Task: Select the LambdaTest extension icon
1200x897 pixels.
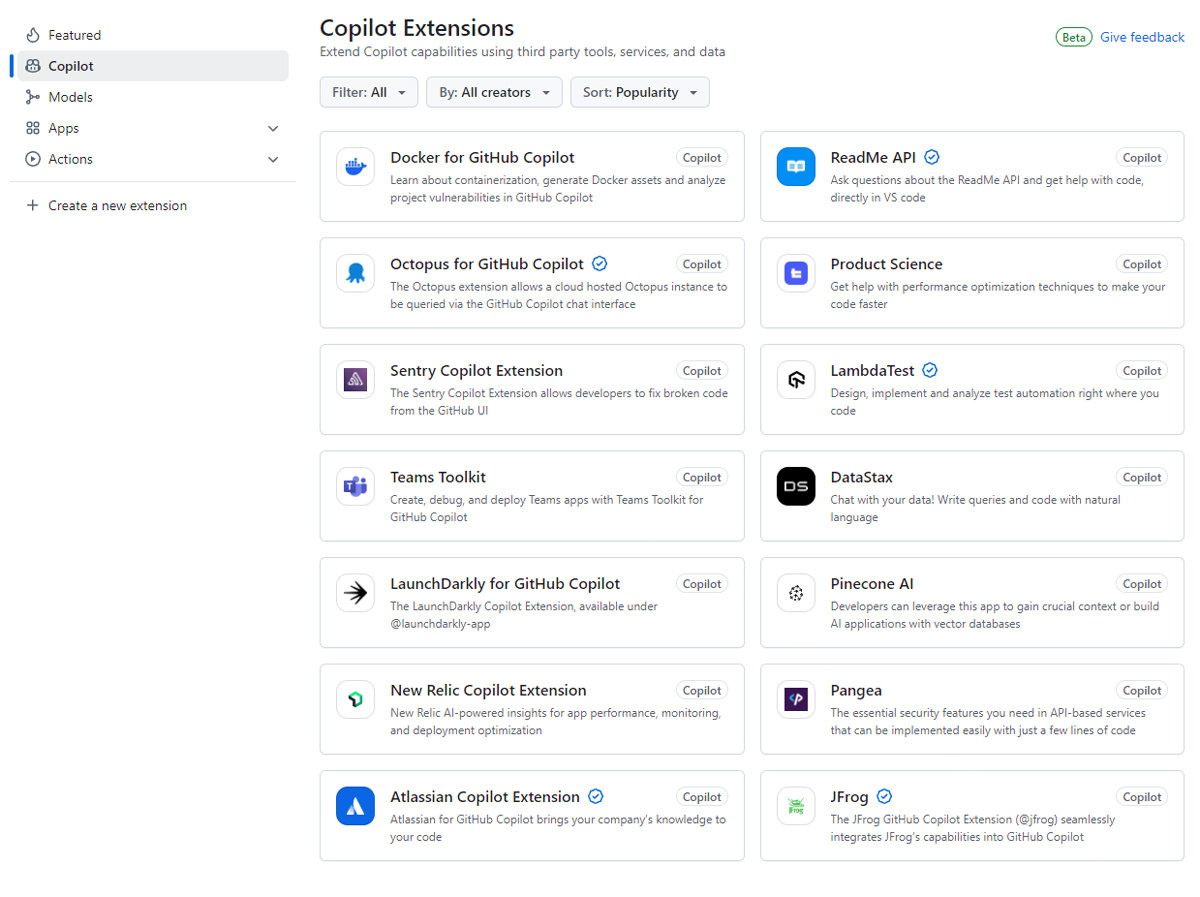Action: pyautogui.click(x=795, y=380)
